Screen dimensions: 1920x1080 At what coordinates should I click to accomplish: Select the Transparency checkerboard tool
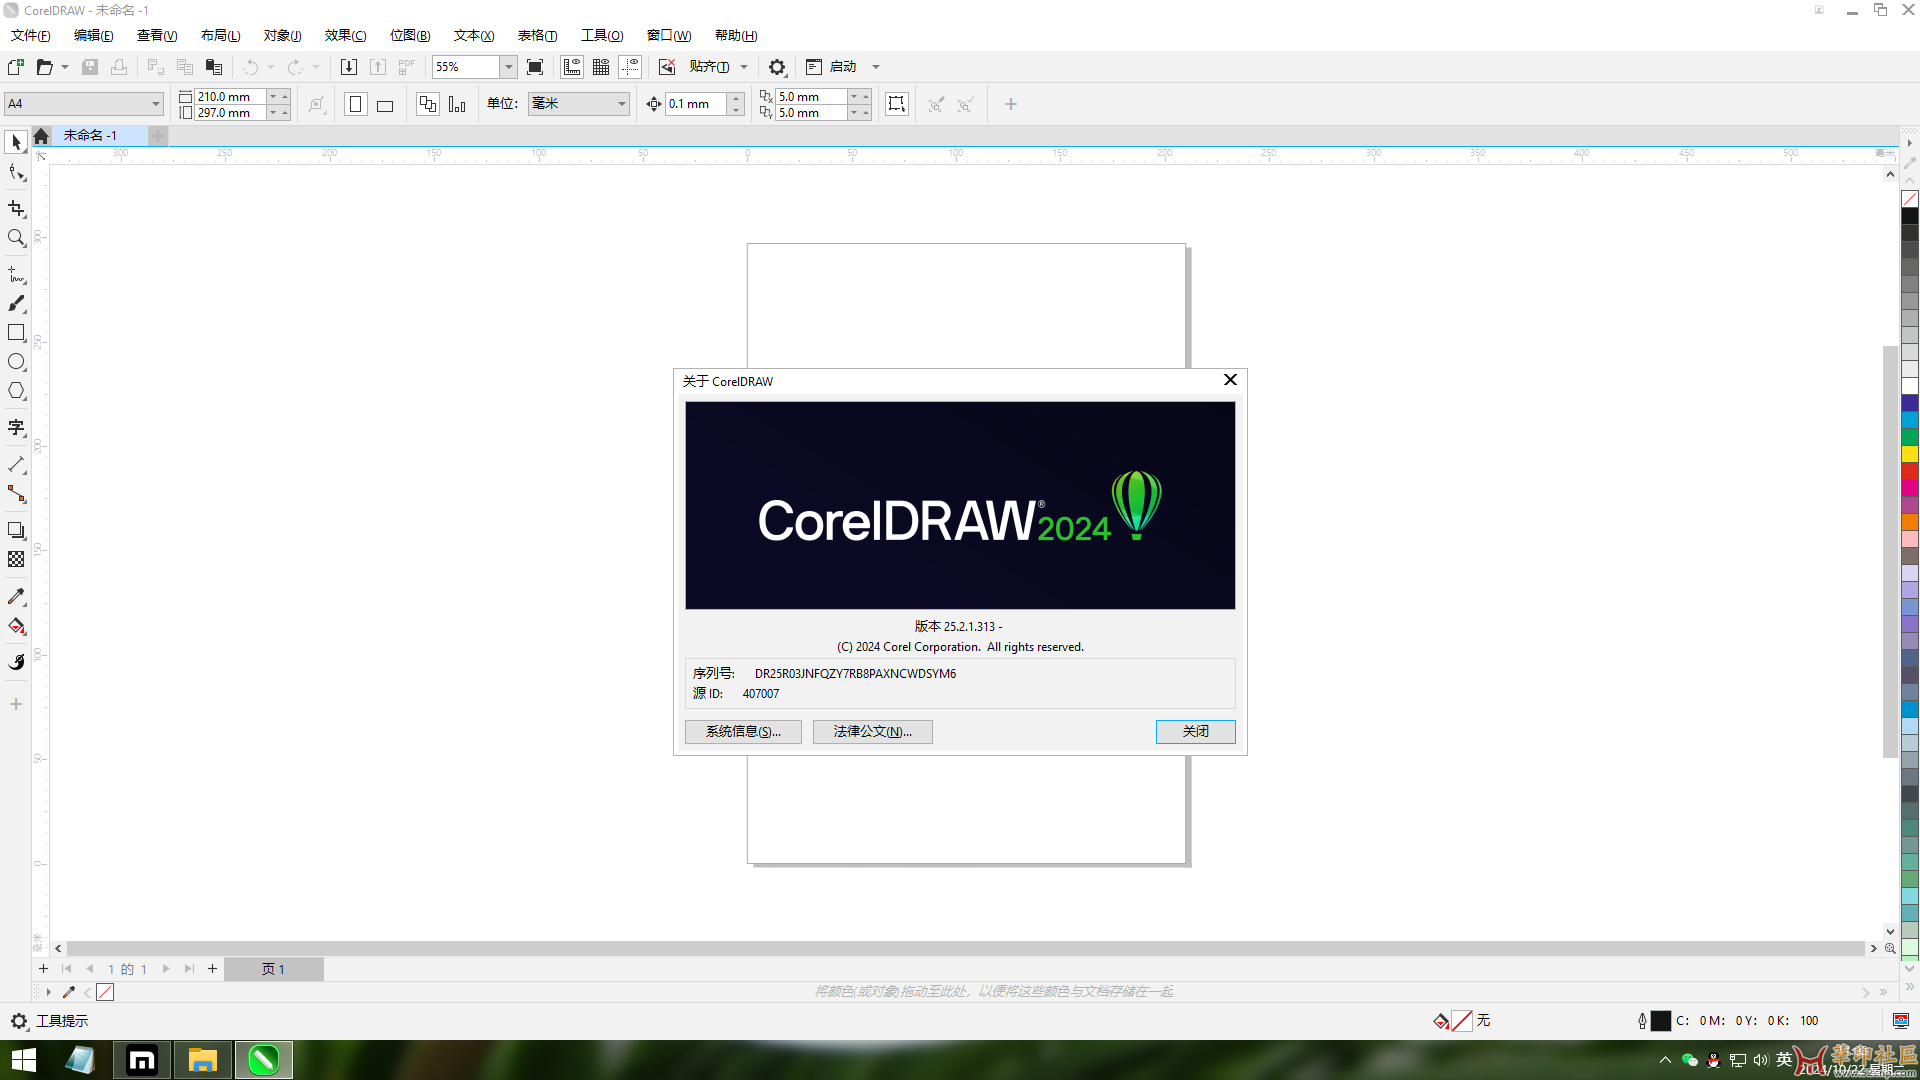click(x=16, y=560)
